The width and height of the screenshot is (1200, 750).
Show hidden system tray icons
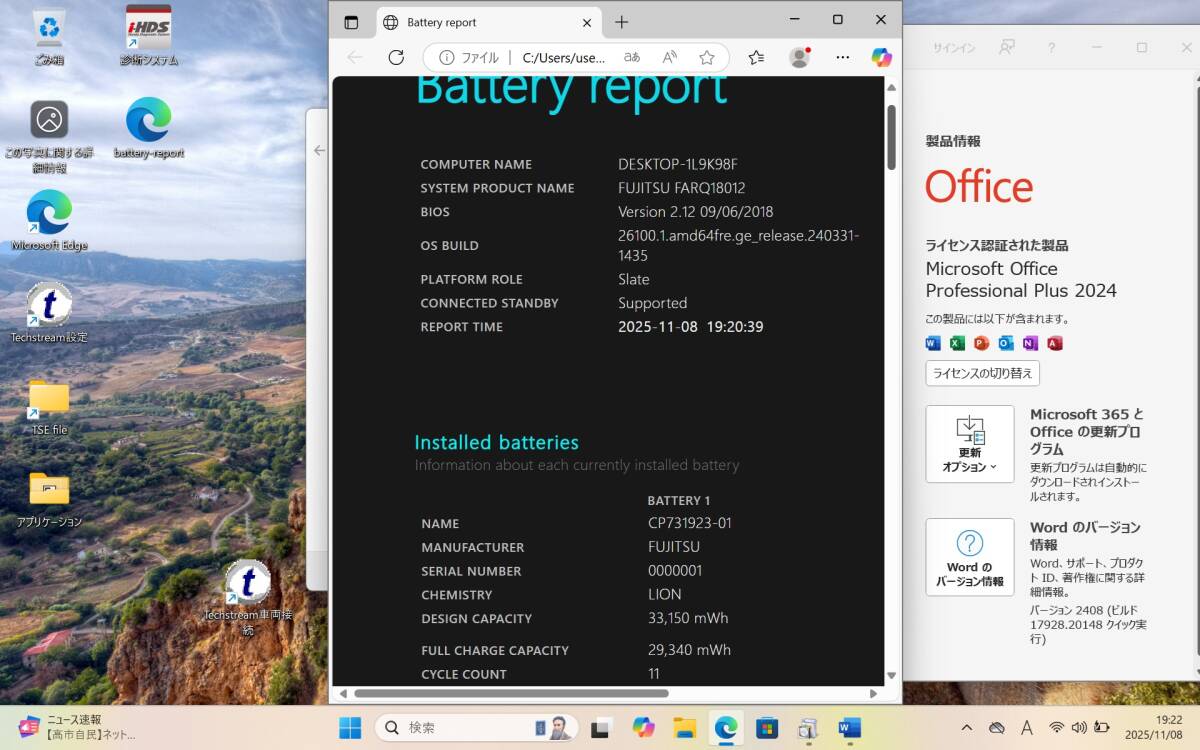[966, 728]
